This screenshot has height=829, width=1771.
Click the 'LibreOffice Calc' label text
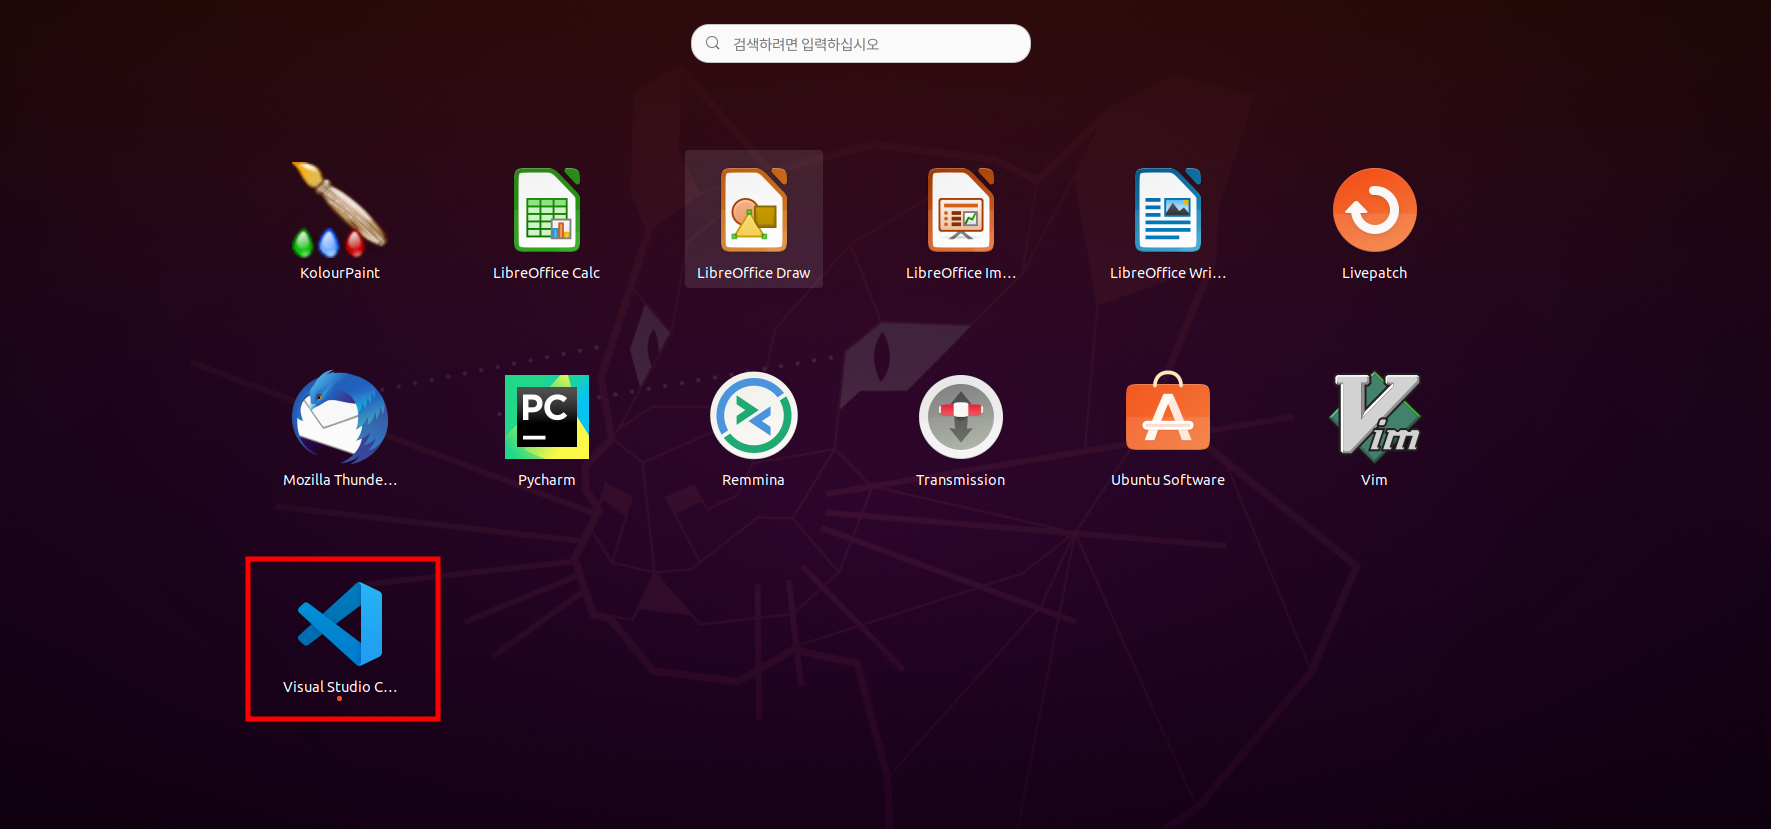[x=546, y=273]
